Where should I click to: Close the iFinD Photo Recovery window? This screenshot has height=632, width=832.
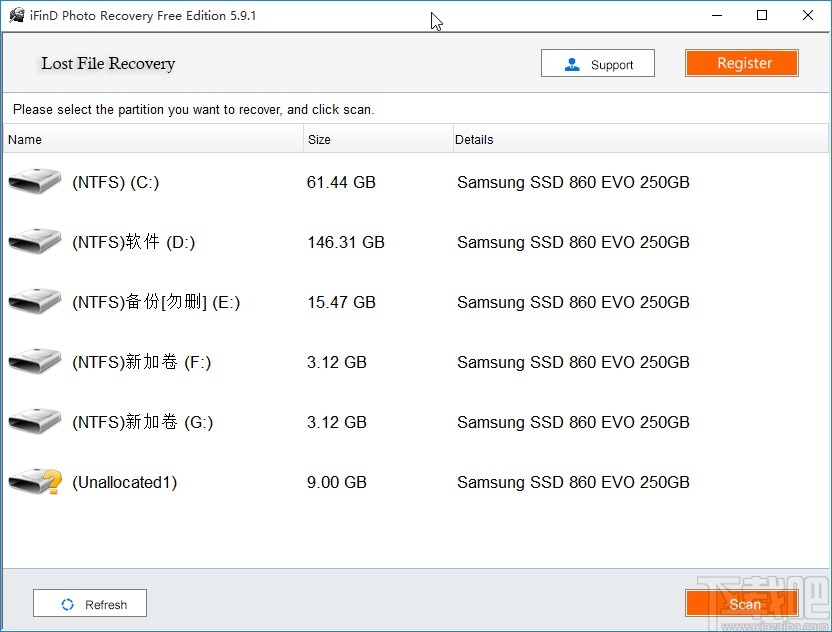pyautogui.click(x=808, y=15)
